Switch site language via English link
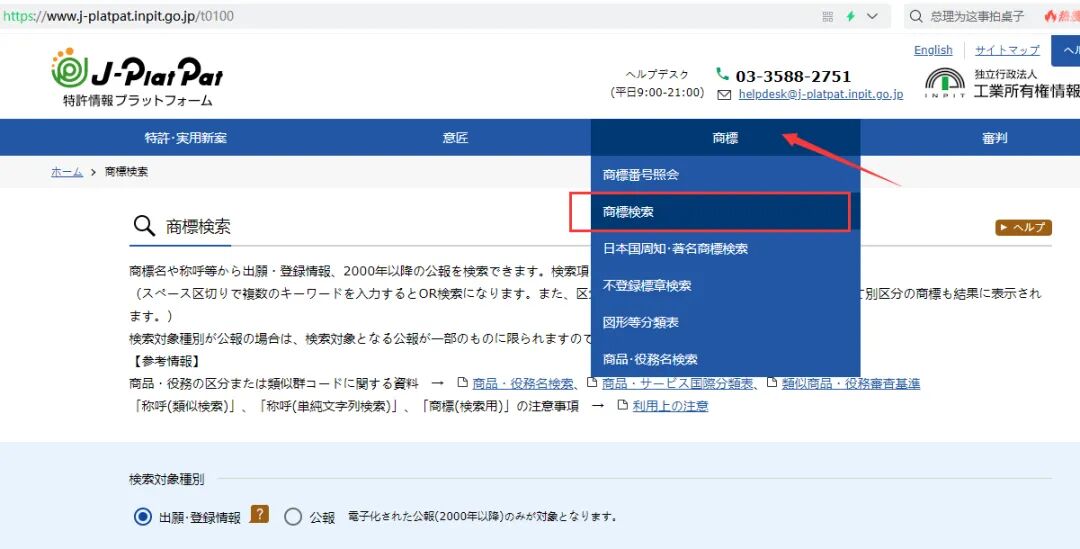The width and height of the screenshot is (1080, 549). point(933,50)
